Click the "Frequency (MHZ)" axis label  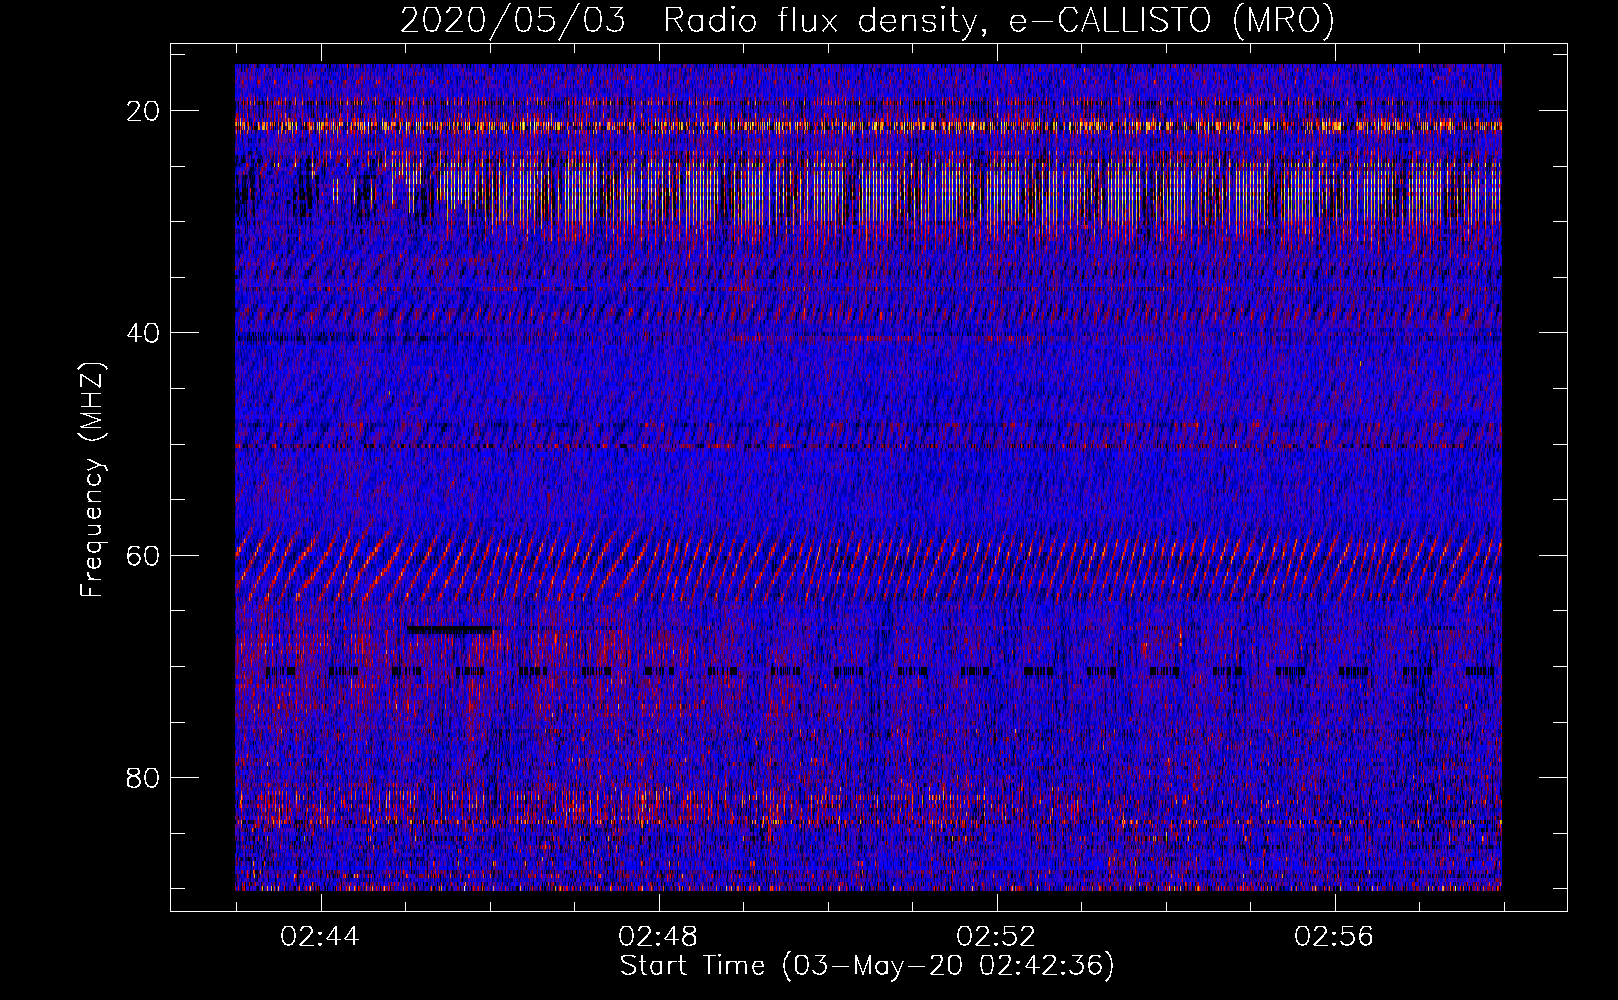click(x=92, y=479)
